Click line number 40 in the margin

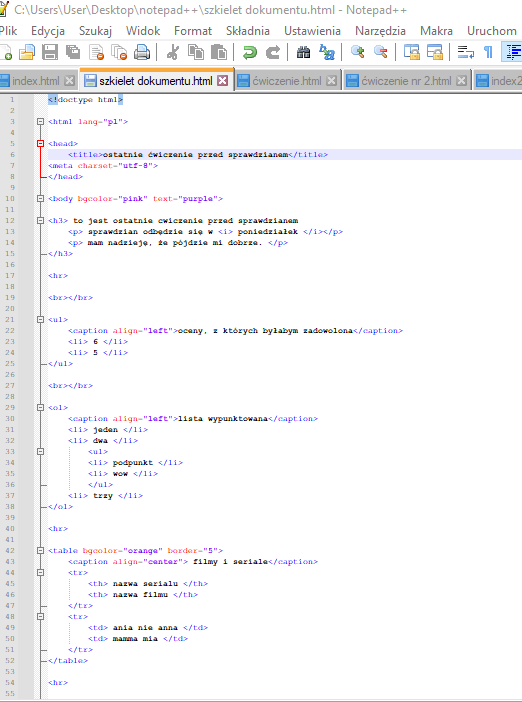(10, 529)
